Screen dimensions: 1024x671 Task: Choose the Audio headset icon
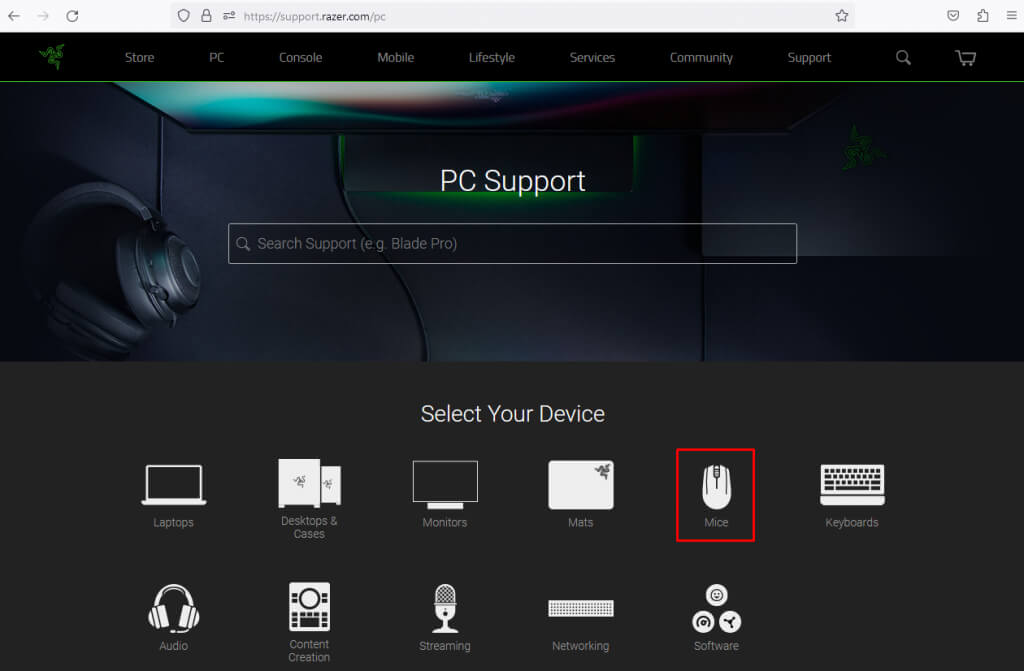click(x=174, y=608)
